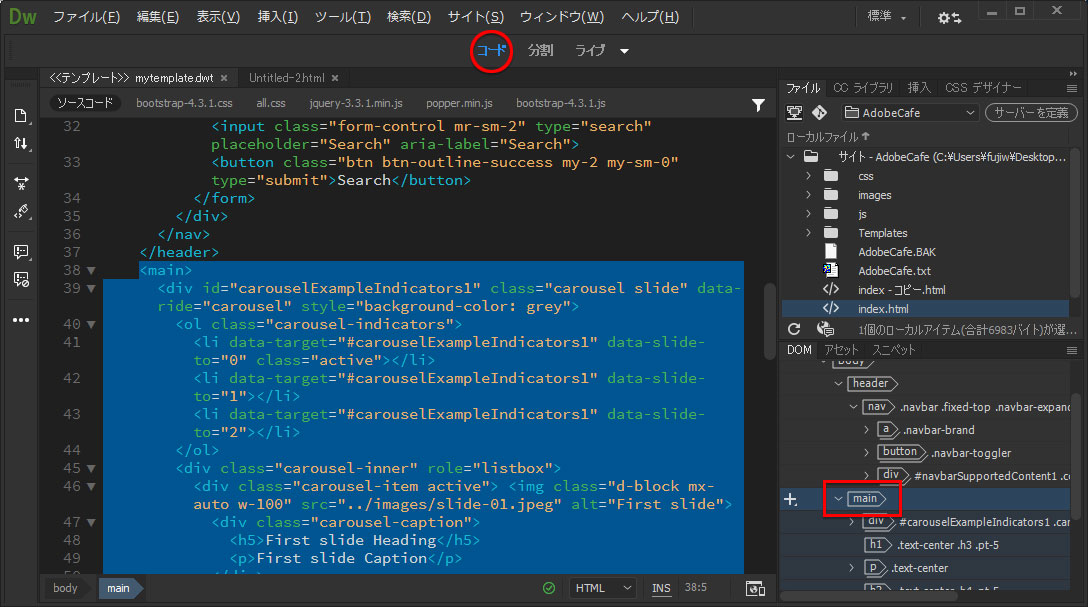Image resolution: width=1088 pixels, height=607 pixels.
Task: Open the AdobeCafe site dropdown
Action: tap(909, 113)
